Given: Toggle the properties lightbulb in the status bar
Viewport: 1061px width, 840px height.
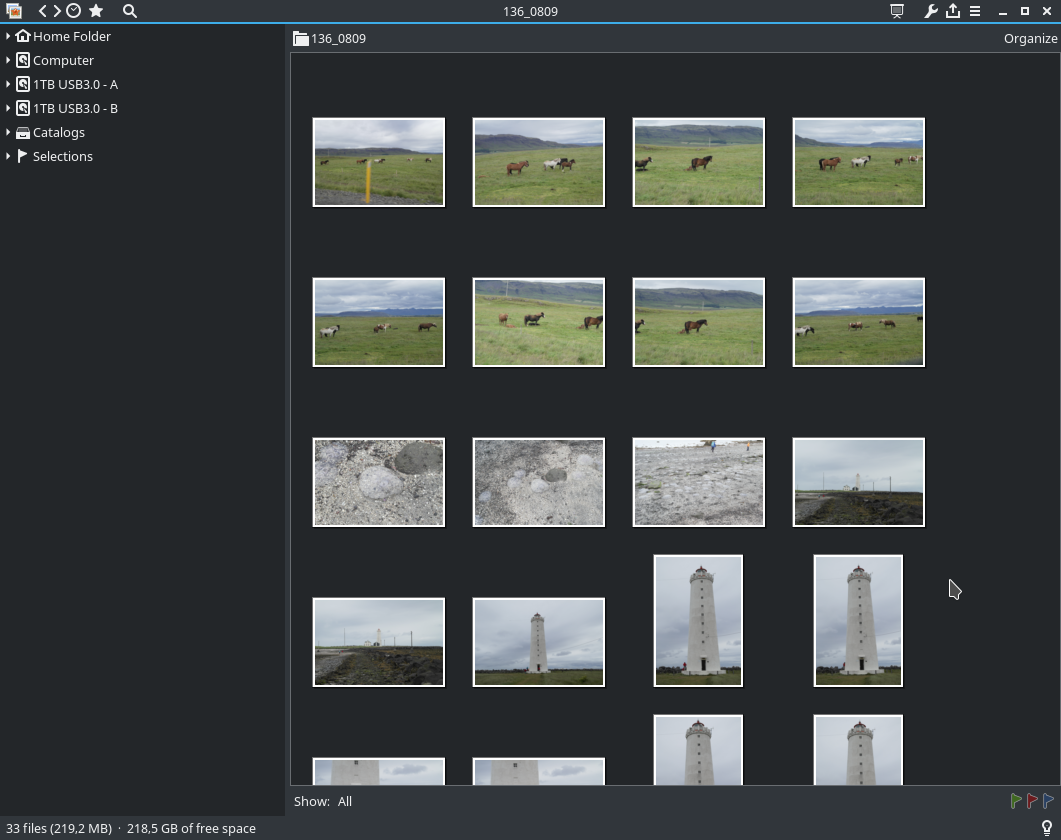Looking at the screenshot, I should point(1047,828).
